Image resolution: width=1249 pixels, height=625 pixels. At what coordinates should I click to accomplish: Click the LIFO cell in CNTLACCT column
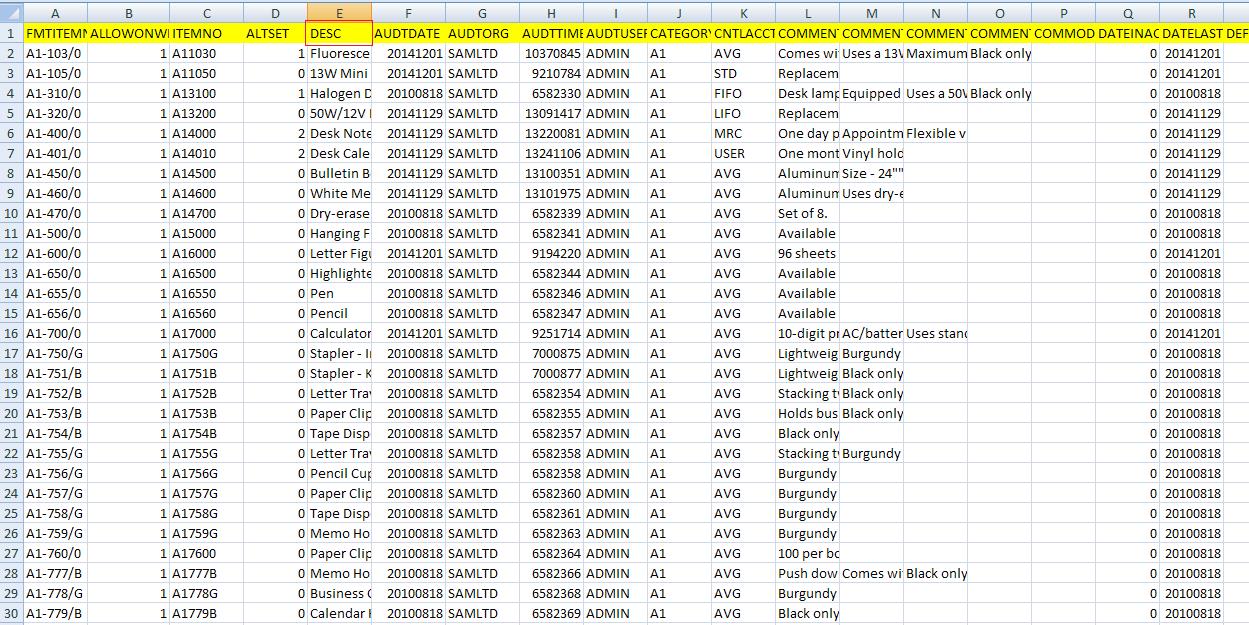pyautogui.click(x=743, y=113)
